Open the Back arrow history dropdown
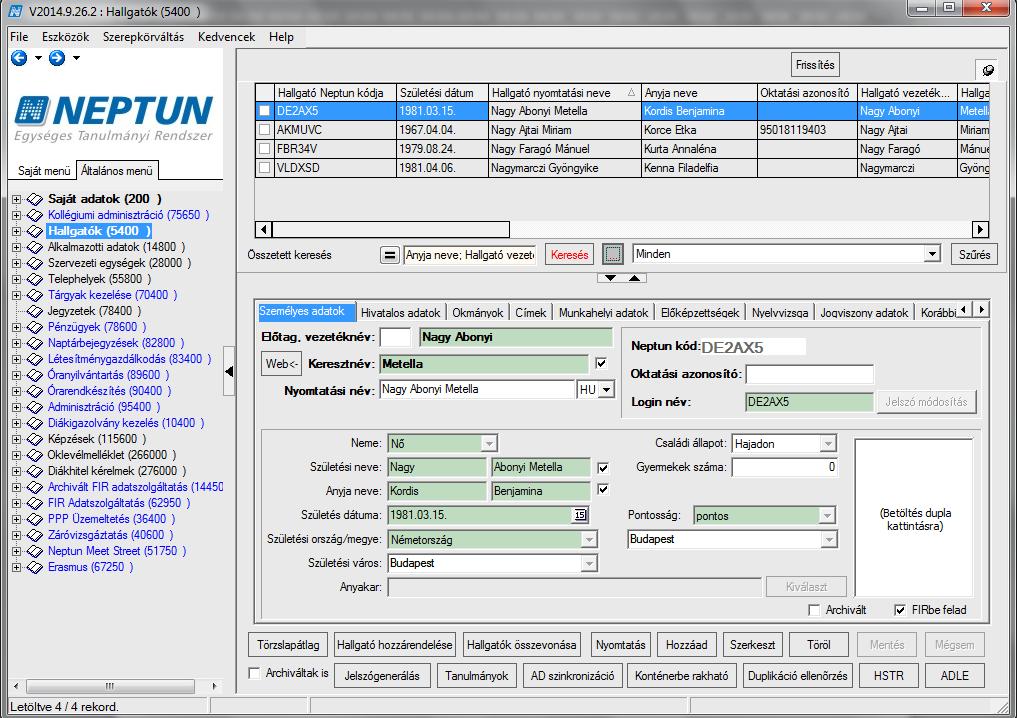Viewport: 1017px width, 718px height. pos(38,58)
